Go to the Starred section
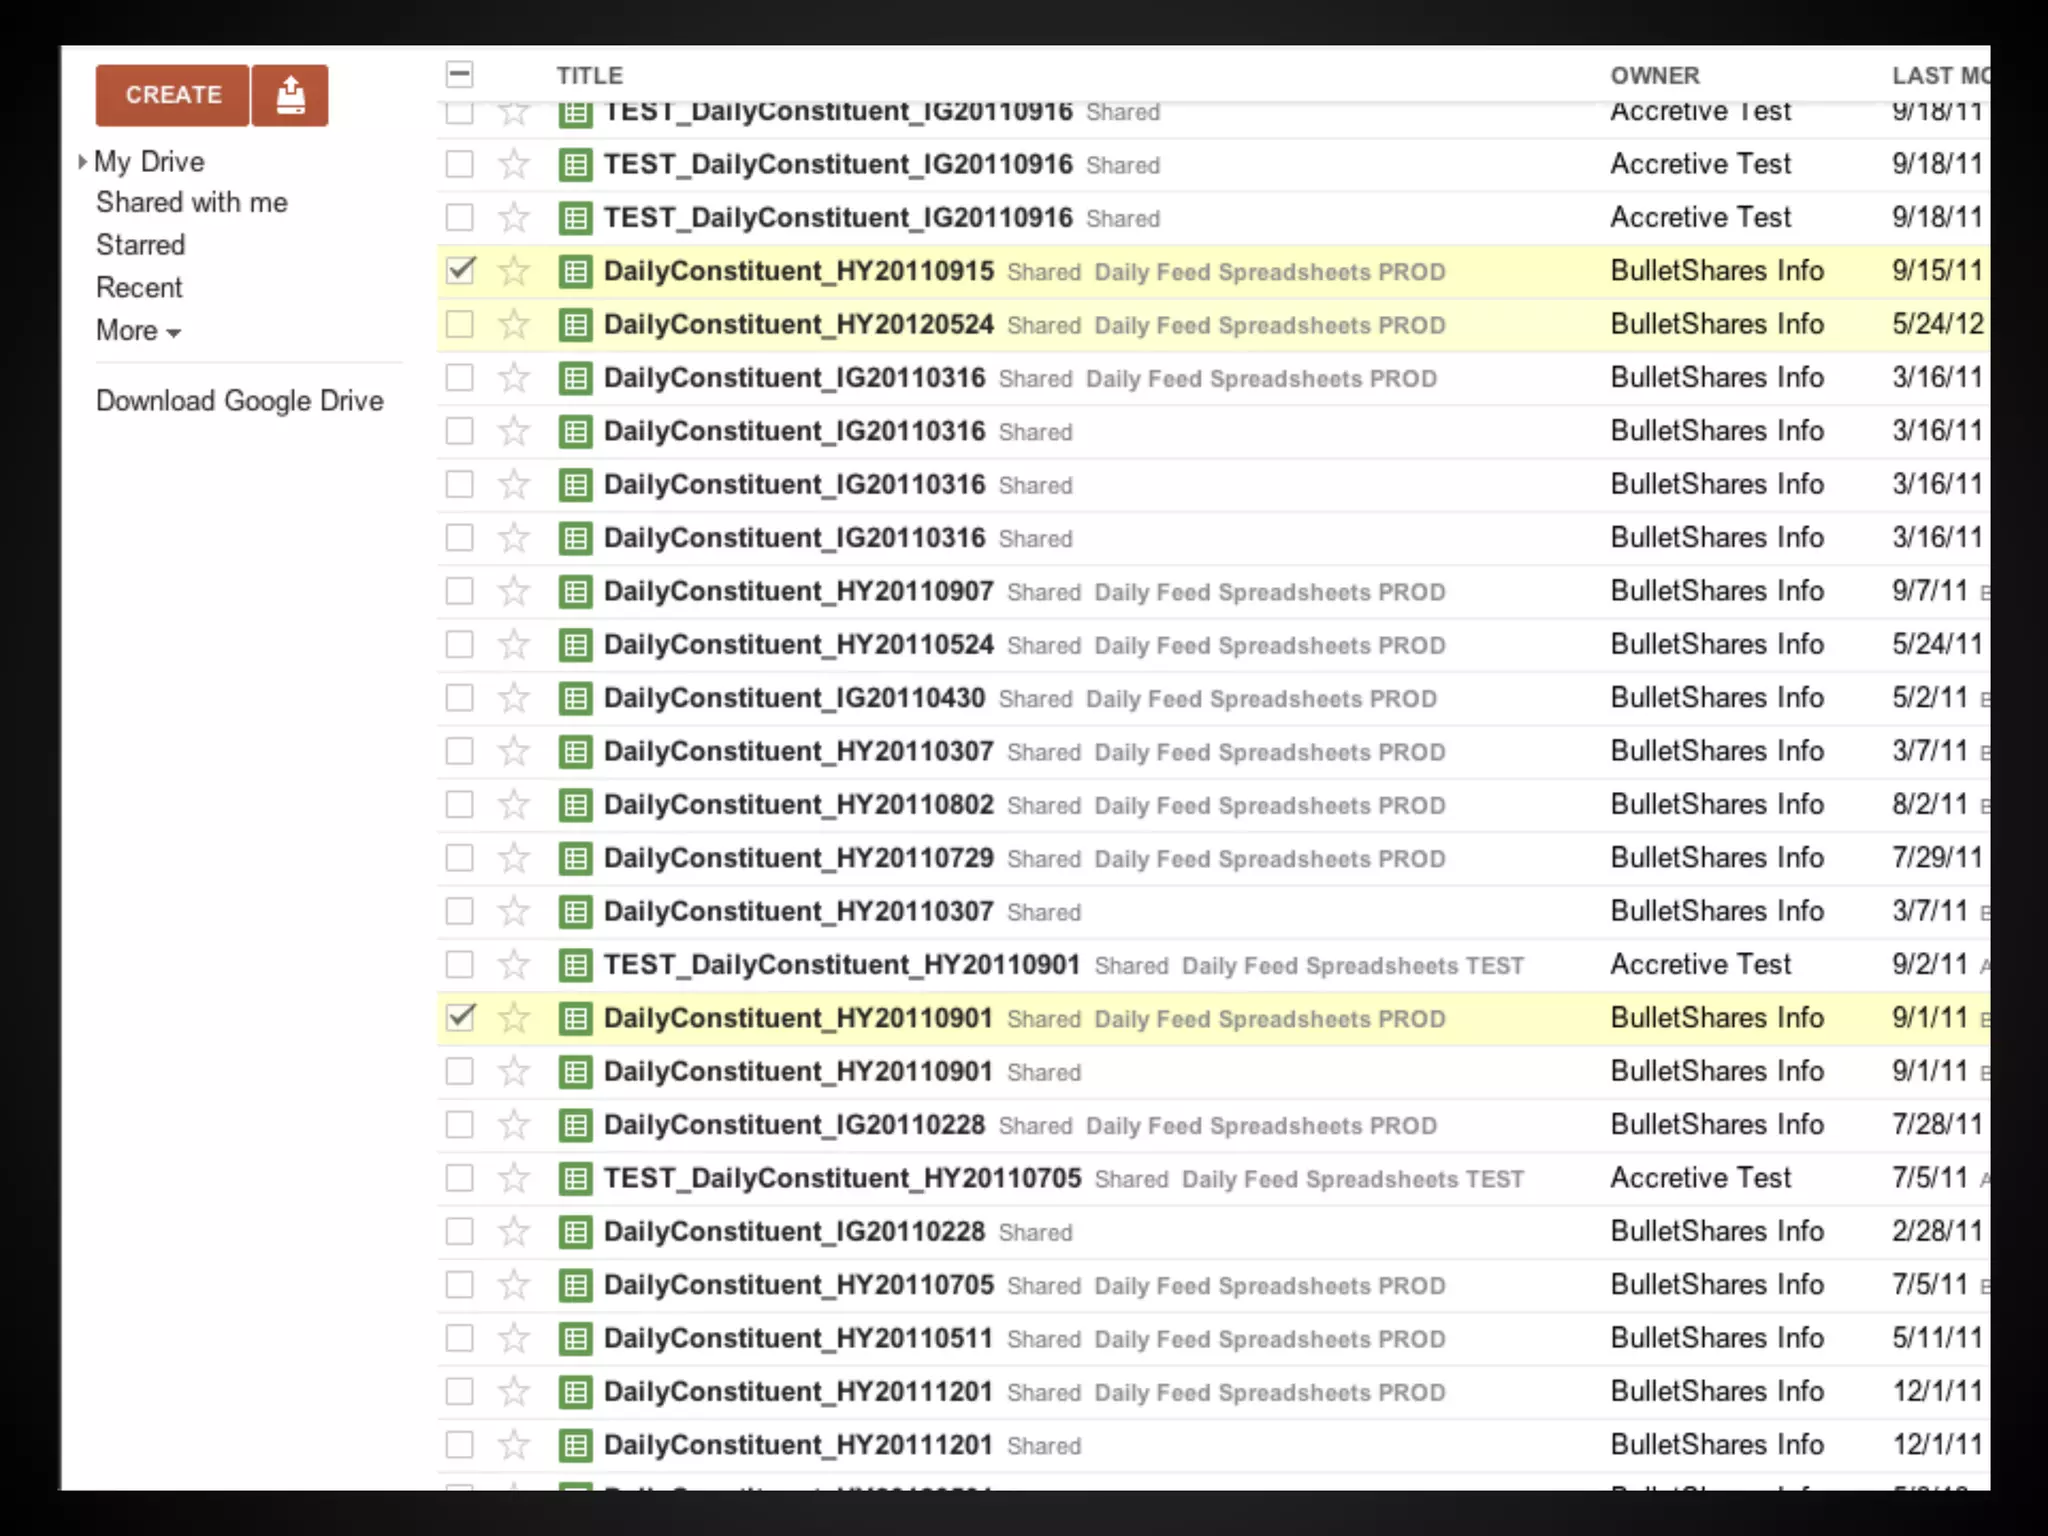2048x1536 pixels. (140, 245)
